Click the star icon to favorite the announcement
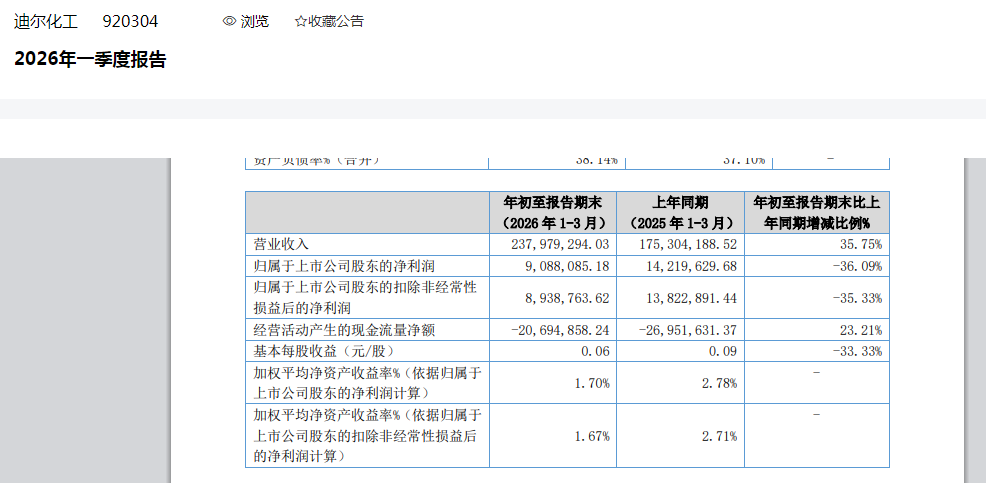The image size is (986, 483). pyautogui.click(x=301, y=21)
